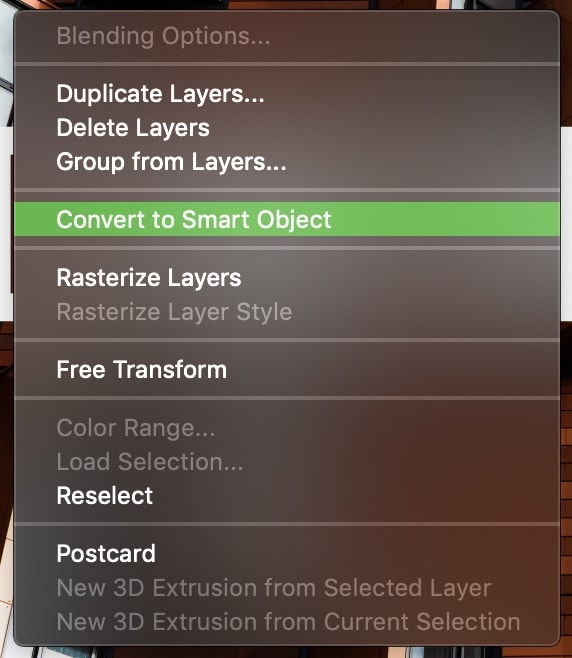Open Blending Options from context menu

(287, 36)
